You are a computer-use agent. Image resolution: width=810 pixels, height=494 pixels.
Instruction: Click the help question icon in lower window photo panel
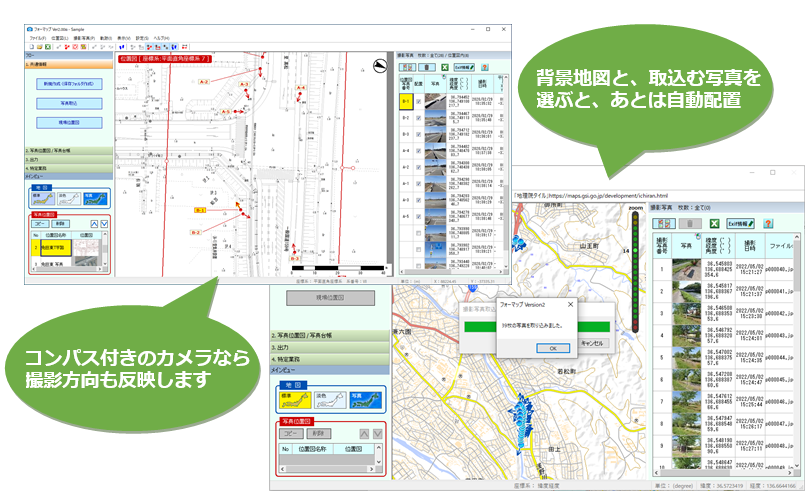point(768,223)
